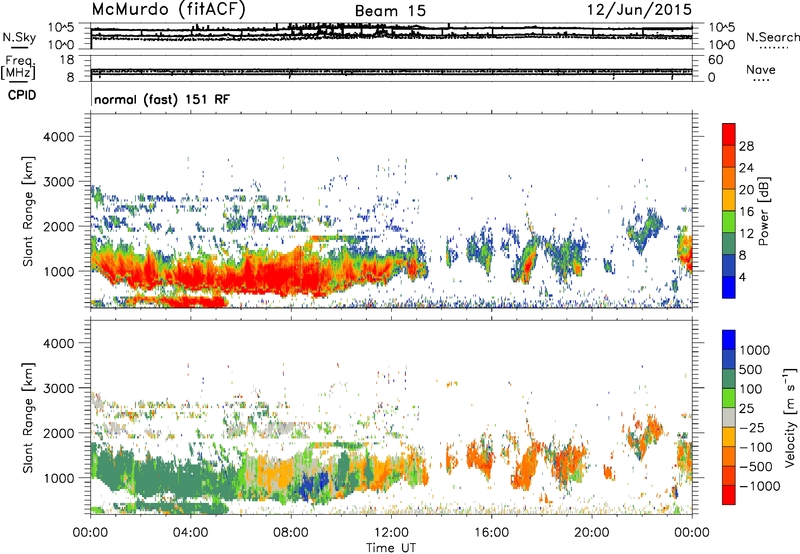Screen dimensions: 800x554
Task: Click the 20:00 time tick label
Action: click(x=592, y=533)
